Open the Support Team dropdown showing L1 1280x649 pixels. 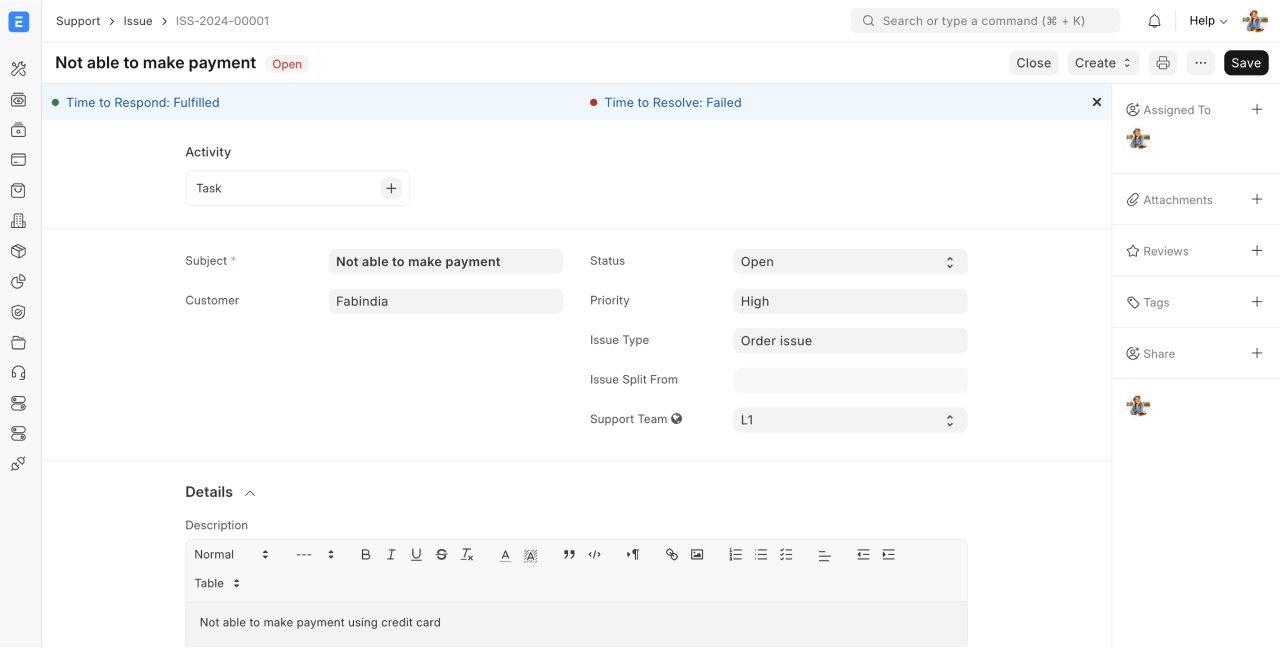[x=849, y=420]
